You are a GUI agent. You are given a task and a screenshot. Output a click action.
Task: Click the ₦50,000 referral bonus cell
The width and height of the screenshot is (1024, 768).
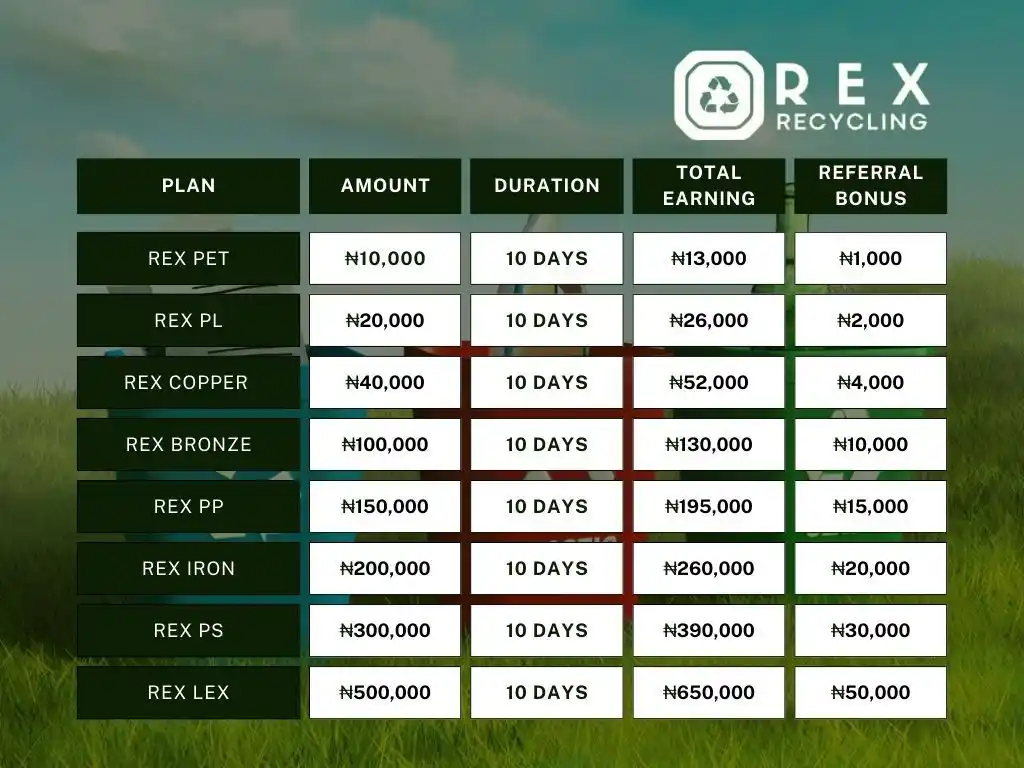tap(871, 693)
